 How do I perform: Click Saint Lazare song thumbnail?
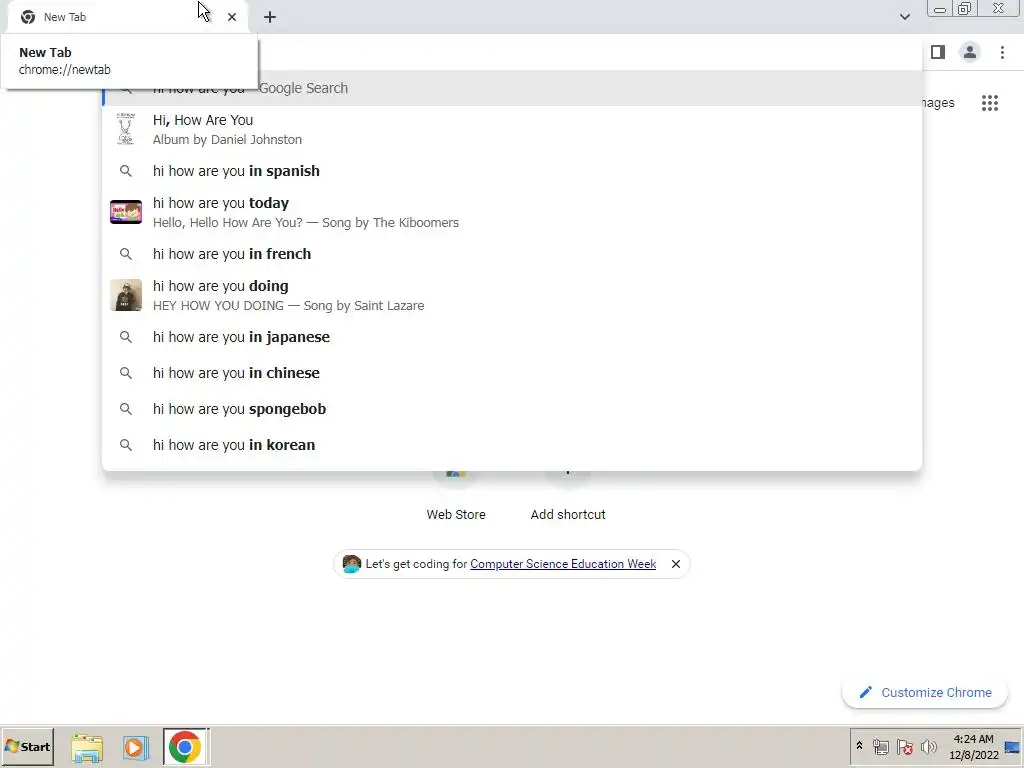pyautogui.click(x=125, y=295)
